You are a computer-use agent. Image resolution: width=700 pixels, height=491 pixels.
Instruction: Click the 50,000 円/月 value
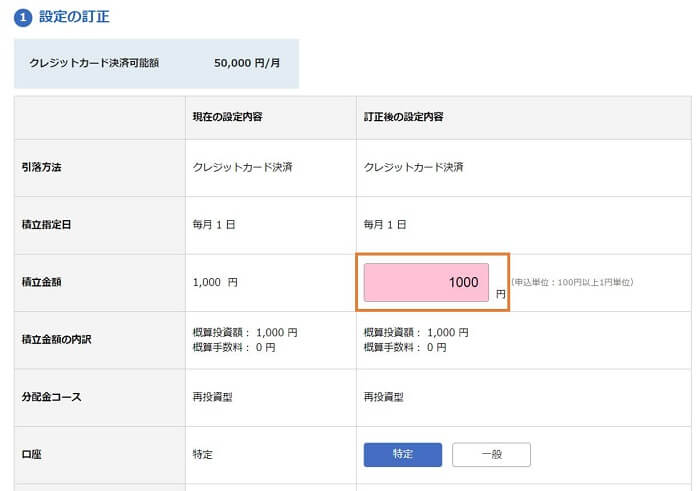pyautogui.click(x=247, y=63)
